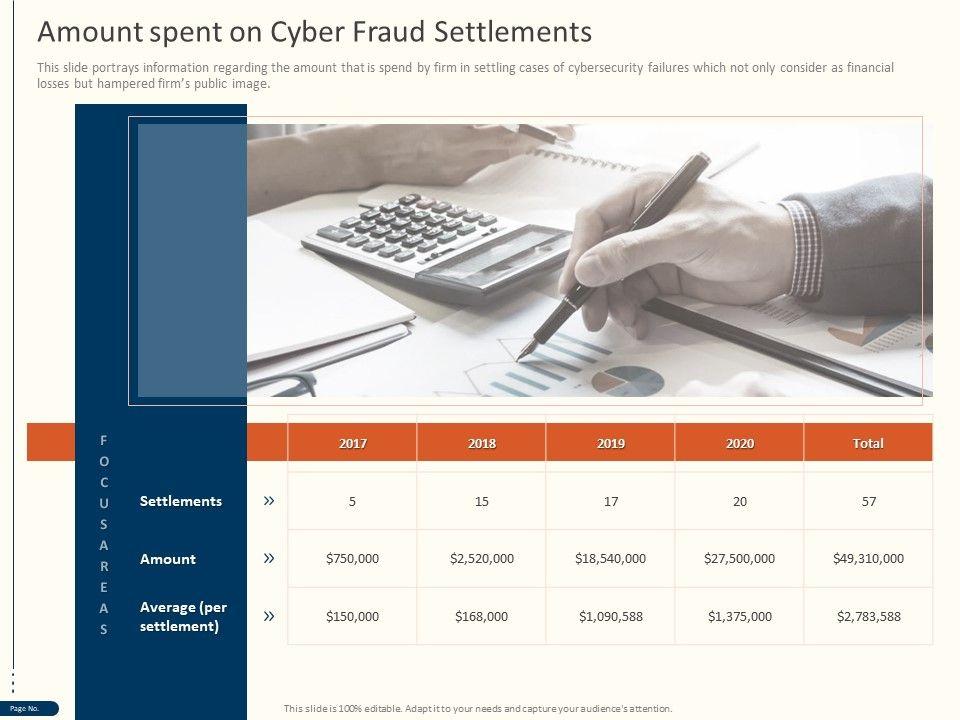The height and width of the screenshot is (720, 960).
Task: Select the Total column header
Action: click(x=868, y=443)
